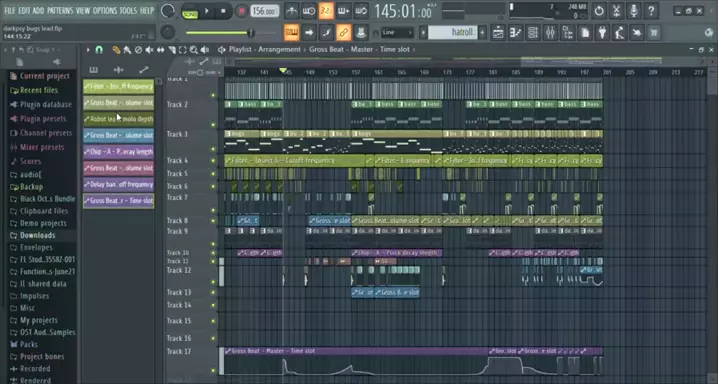Image resolution: width=718 pixels, height=384 pixels.
Task: Select the Zoom tool in playlist
Action: tap(194, 50)
